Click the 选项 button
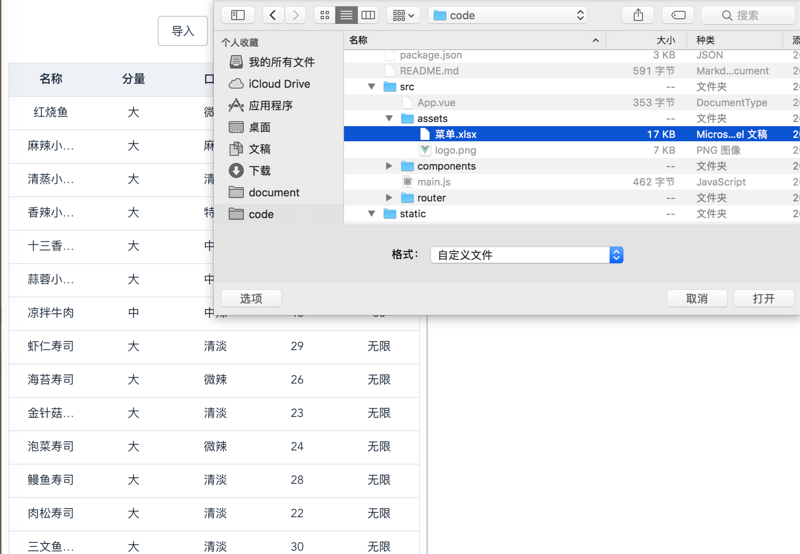Viewport: 800px width, 554px height. (x=251, y=298)
